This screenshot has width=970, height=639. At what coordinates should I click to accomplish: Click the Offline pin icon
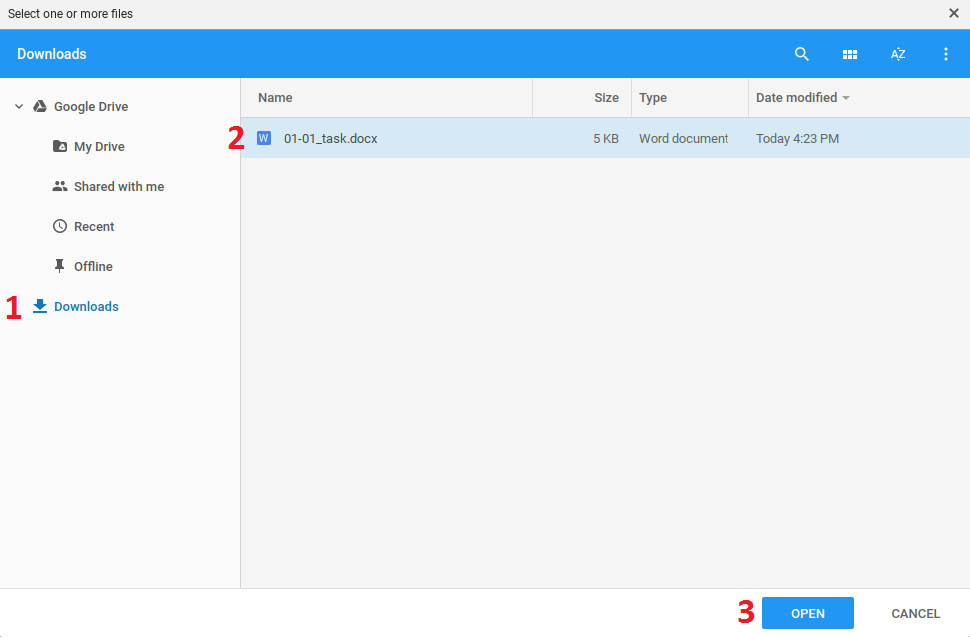(x=60, y=266)
